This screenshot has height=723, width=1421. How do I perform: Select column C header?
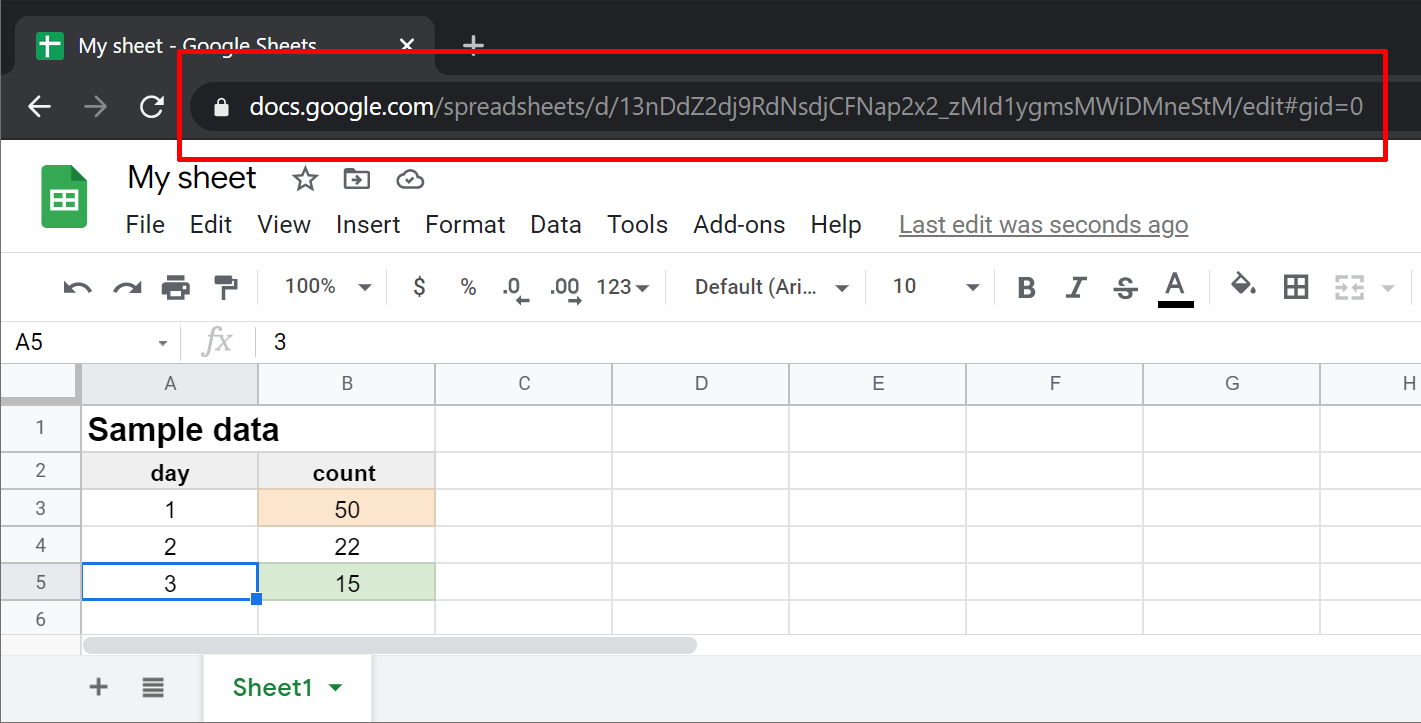[x=524, y=383]
